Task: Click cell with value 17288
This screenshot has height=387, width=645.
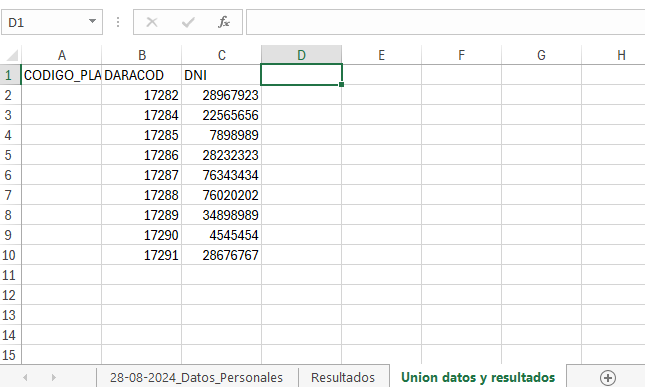Action: (142, 195)
